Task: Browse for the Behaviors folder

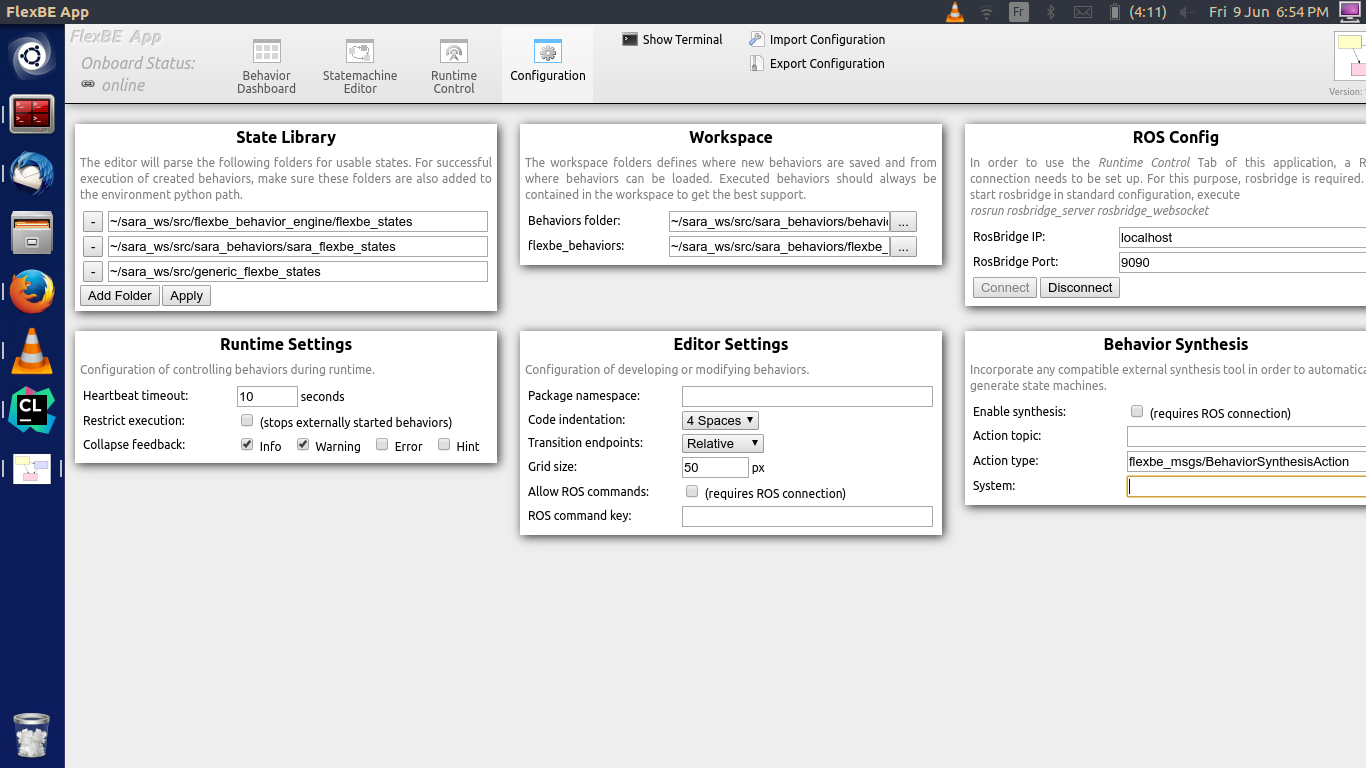Action: (x=903, y=222)
